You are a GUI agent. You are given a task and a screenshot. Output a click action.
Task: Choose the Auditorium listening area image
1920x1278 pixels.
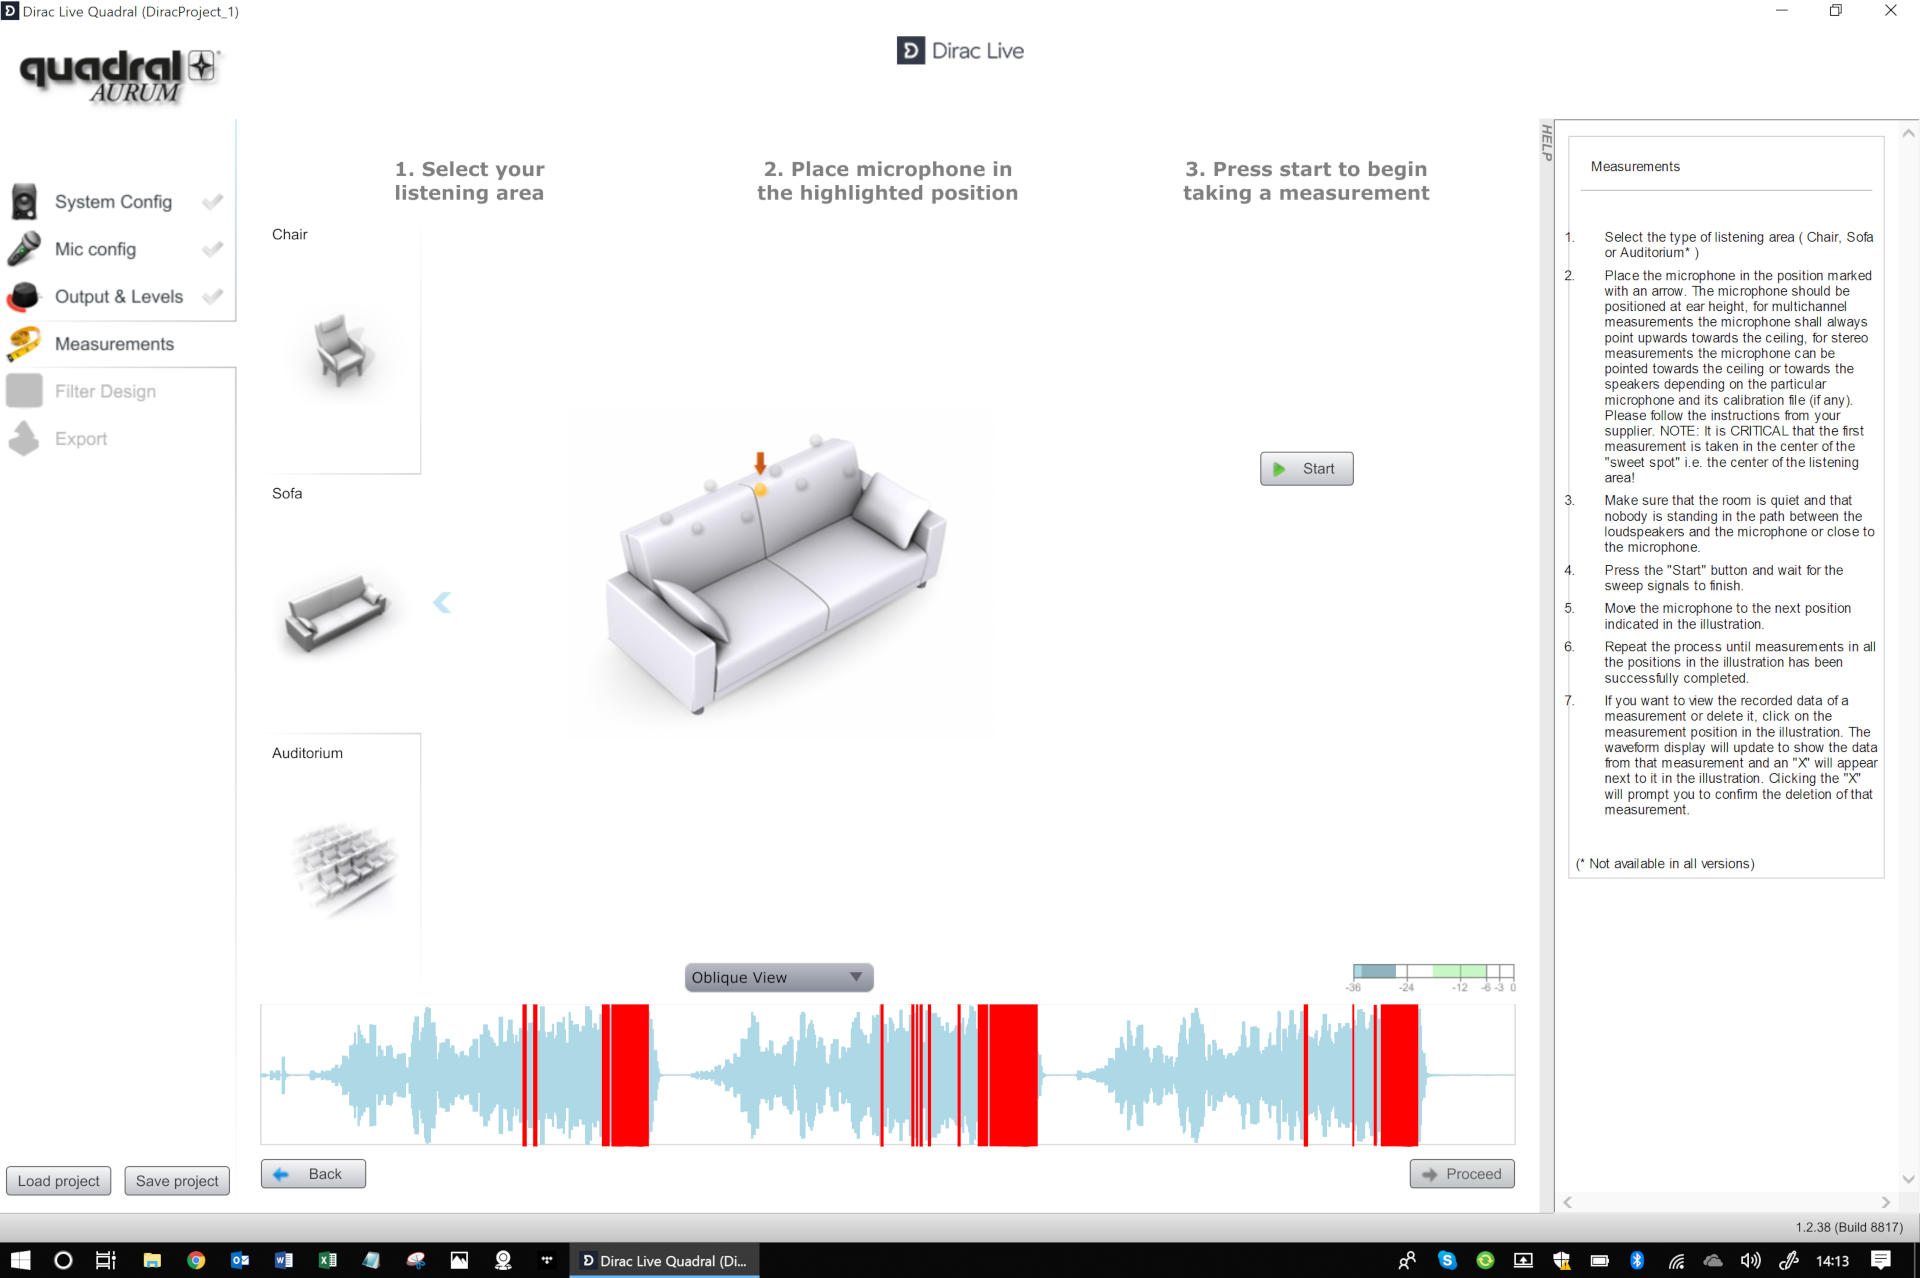[x=344, y=865]
